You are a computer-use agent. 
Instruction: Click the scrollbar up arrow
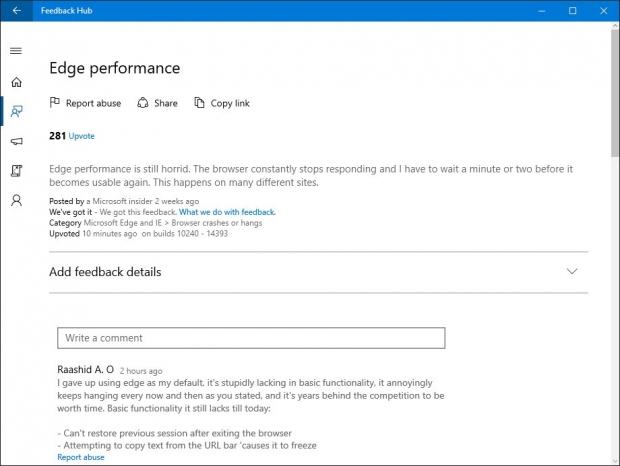(615, 26)
